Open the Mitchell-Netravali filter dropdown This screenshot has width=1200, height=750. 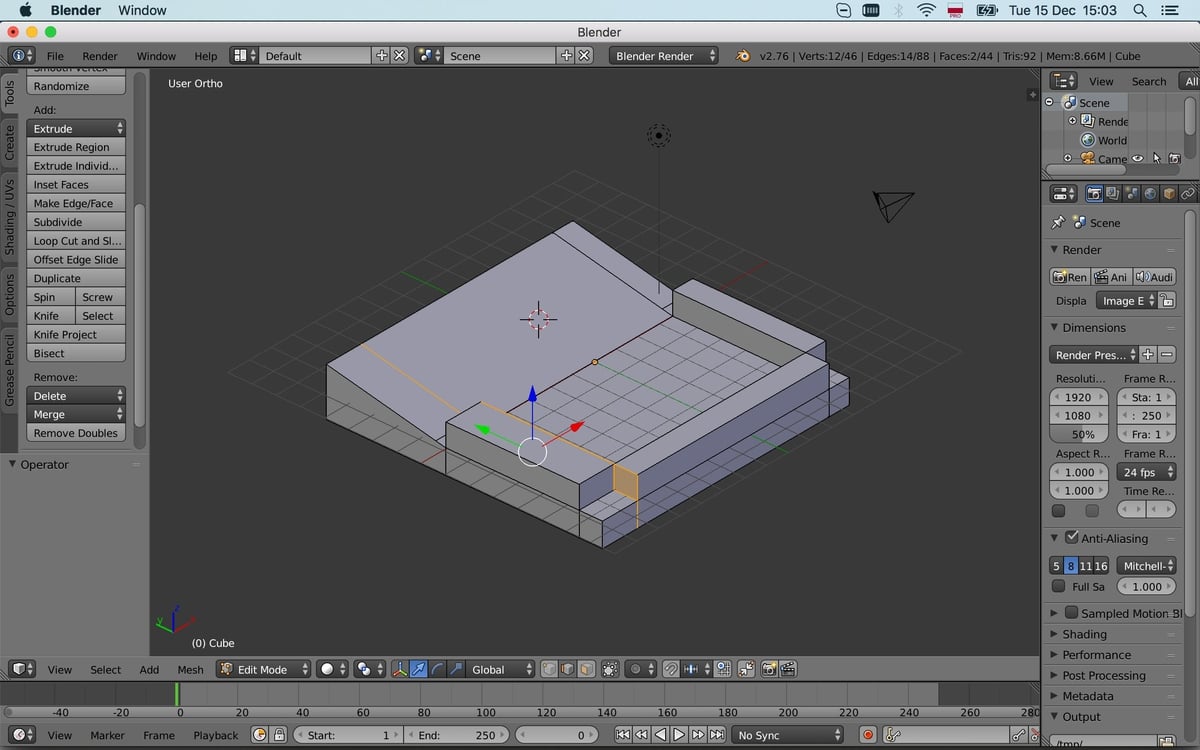point(1145,566)
